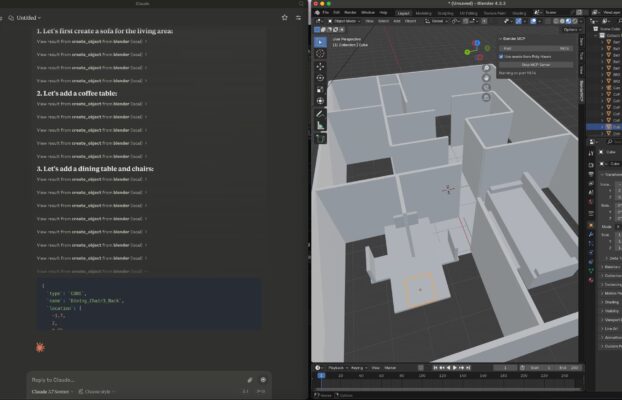Switch to the Modeling workspace tab
Image resolution: width=622 pixels, height=400 pixels.
[x=423, y=13]
